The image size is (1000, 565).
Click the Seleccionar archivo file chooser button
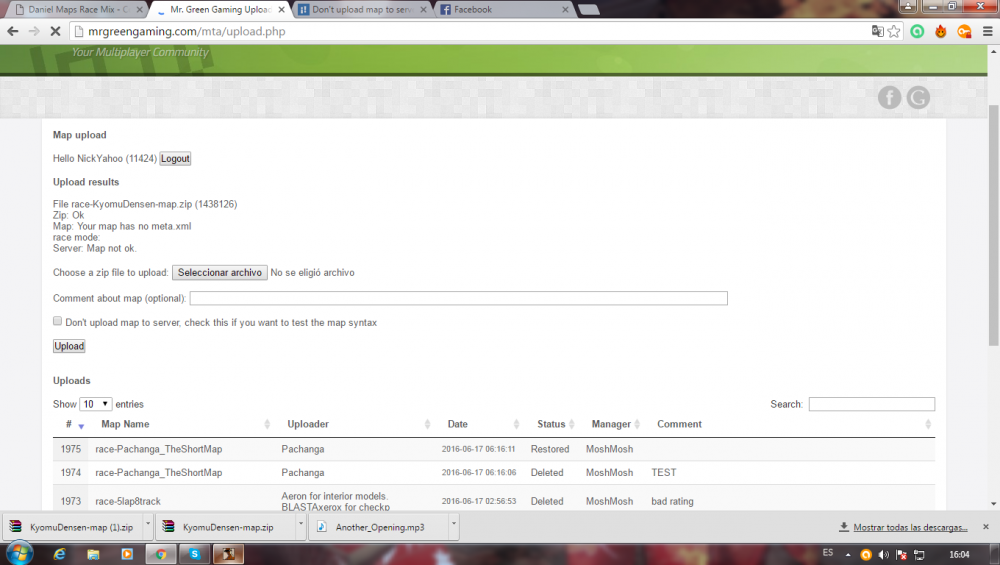coord(219,273)
